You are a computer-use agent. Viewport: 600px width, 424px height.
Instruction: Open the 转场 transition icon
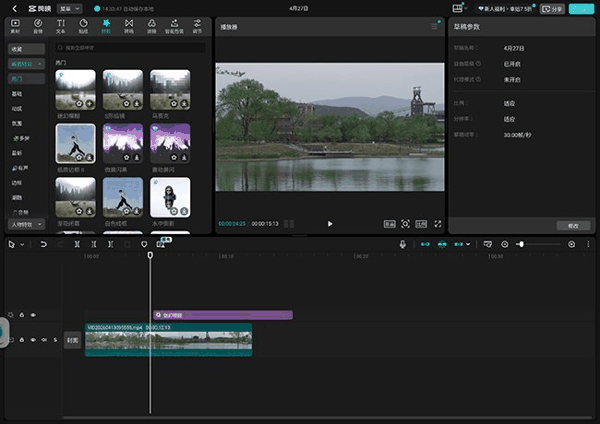click(x=130, y=25)
